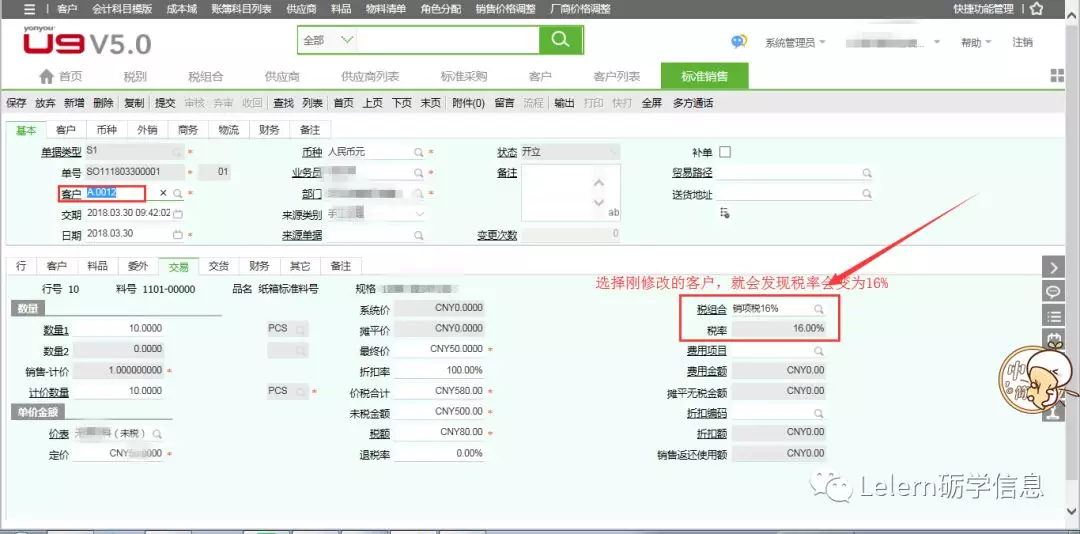The width and height of the screenshot is (1080, 534).
Task: Click the 单据类型 field label link
Action: [x=61, y=152]
